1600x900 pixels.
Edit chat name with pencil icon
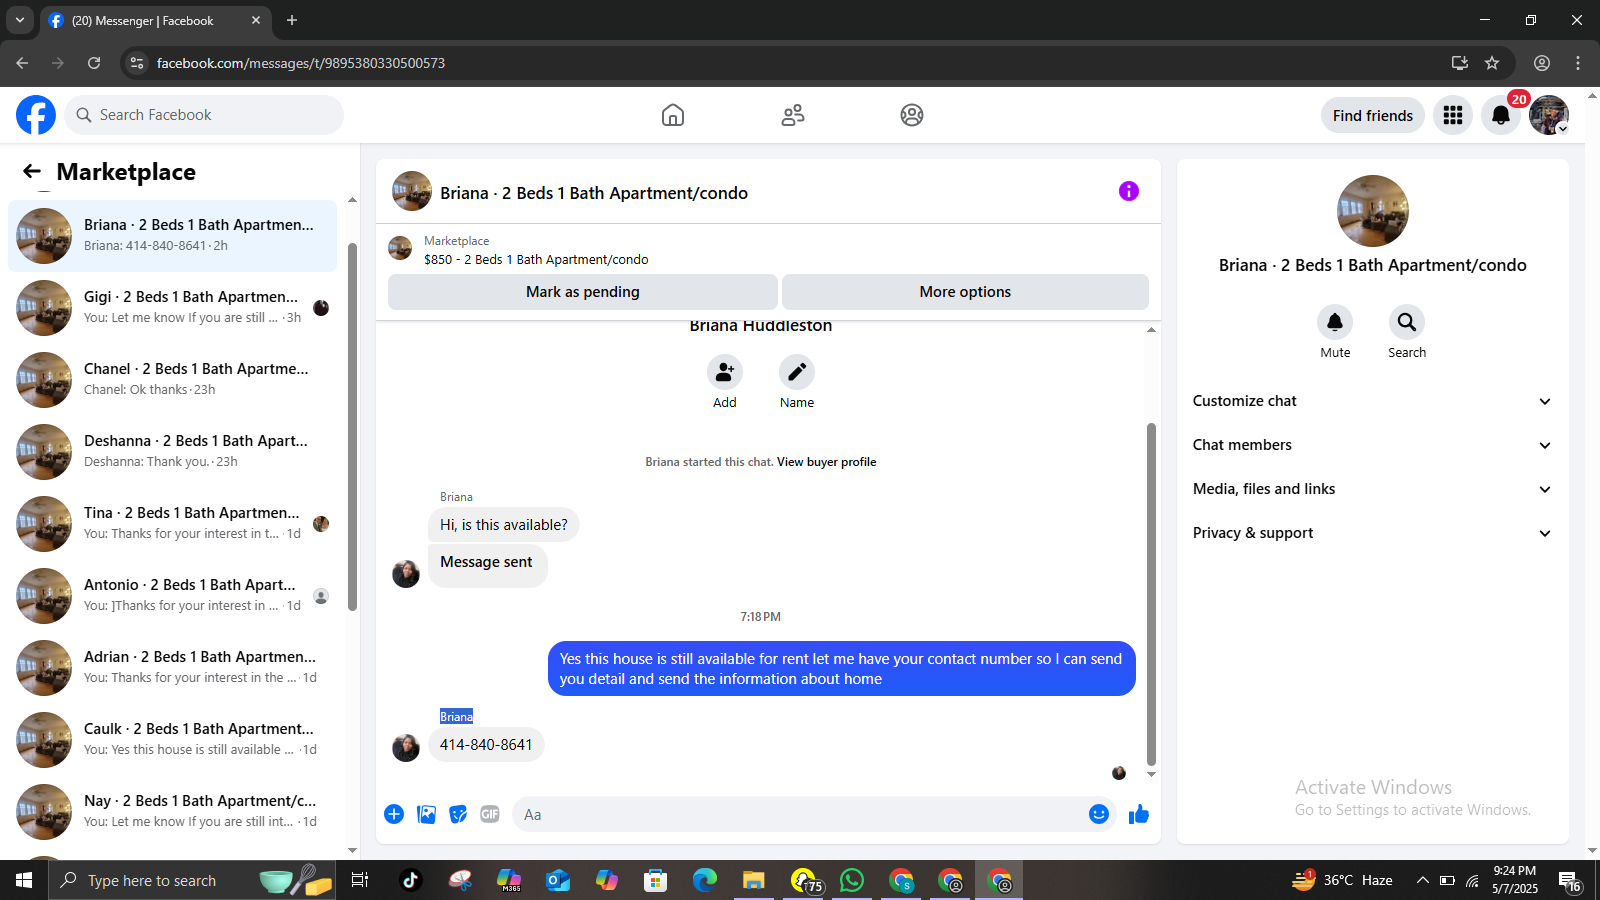(x=797, y=372)
